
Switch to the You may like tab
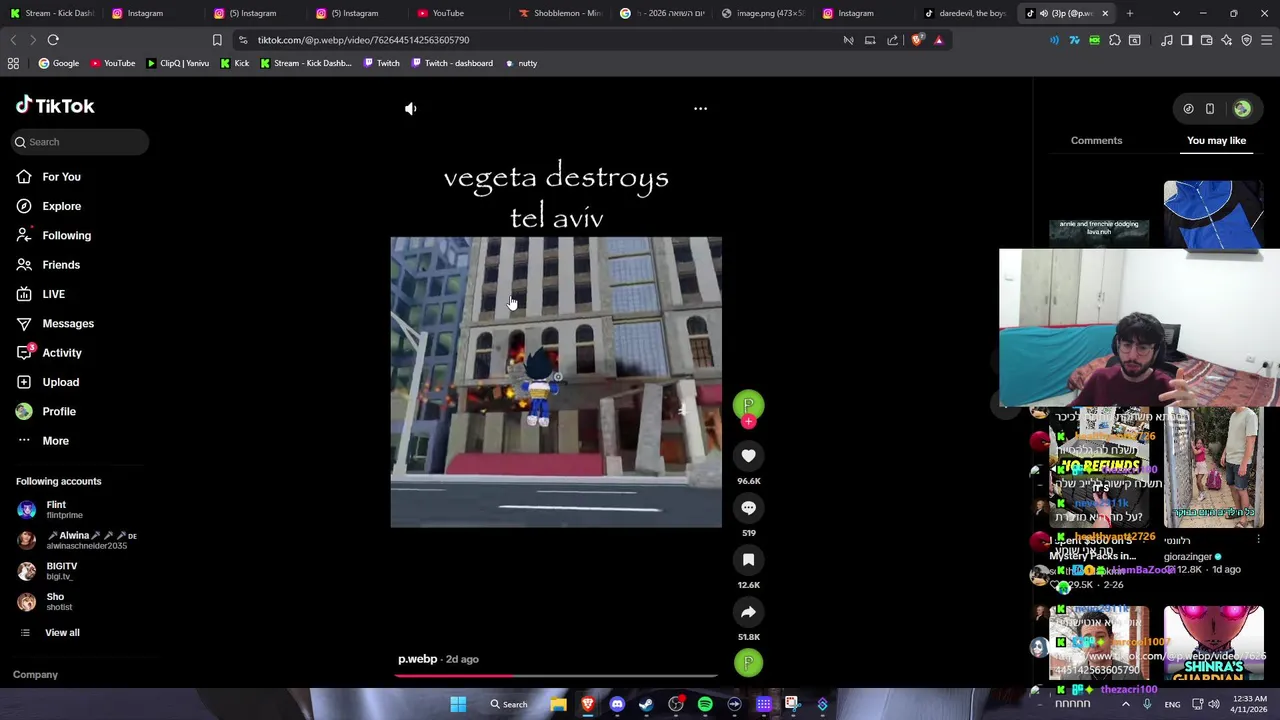pos(1216,141)
